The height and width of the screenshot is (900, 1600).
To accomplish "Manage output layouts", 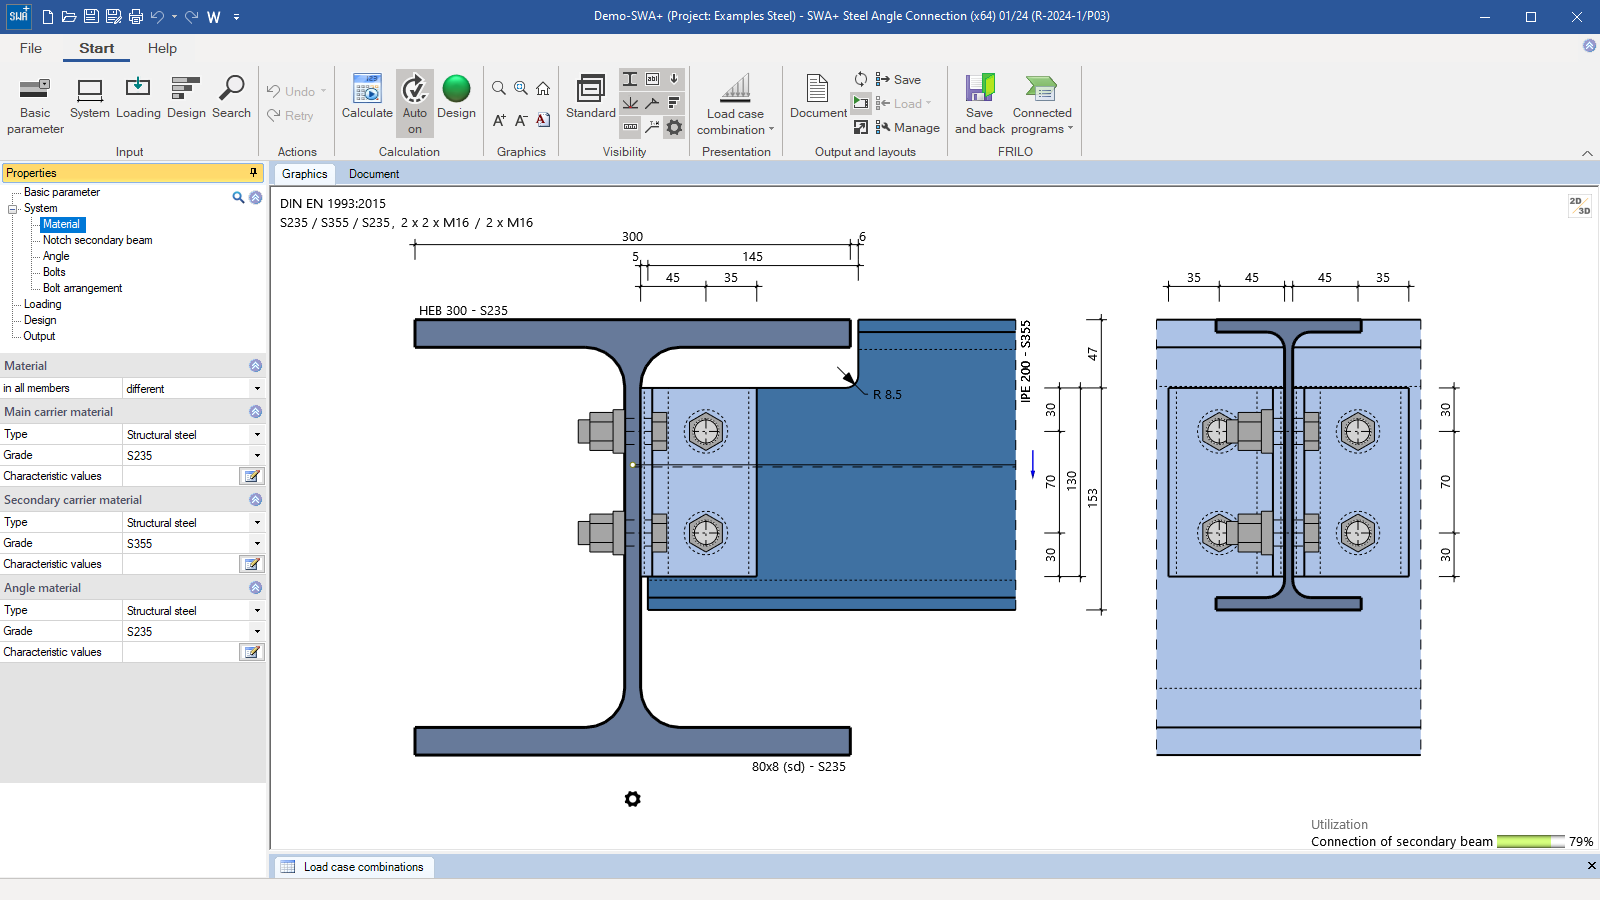I will [907, 127].
